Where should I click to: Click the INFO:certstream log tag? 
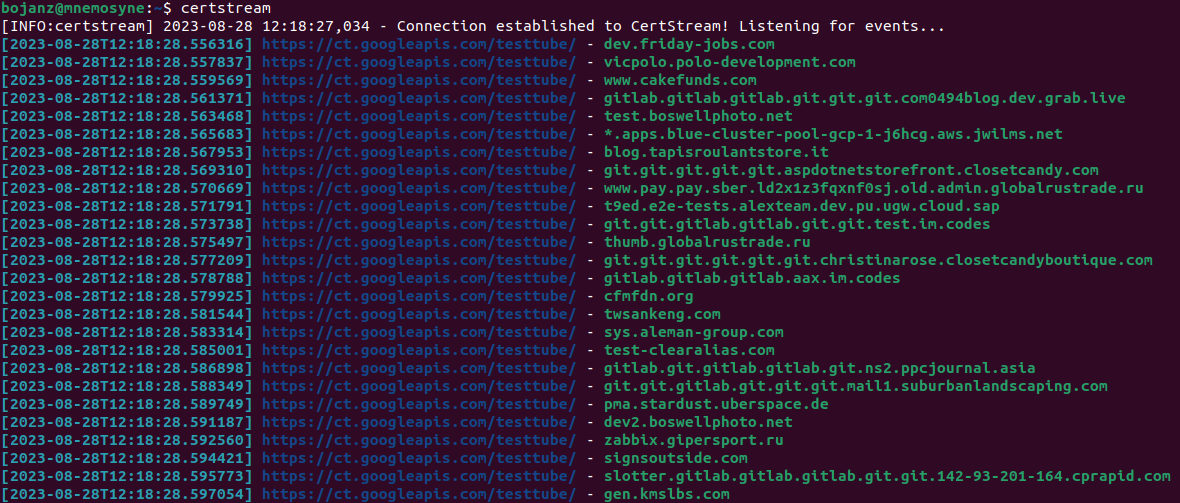tap(67, 26)
